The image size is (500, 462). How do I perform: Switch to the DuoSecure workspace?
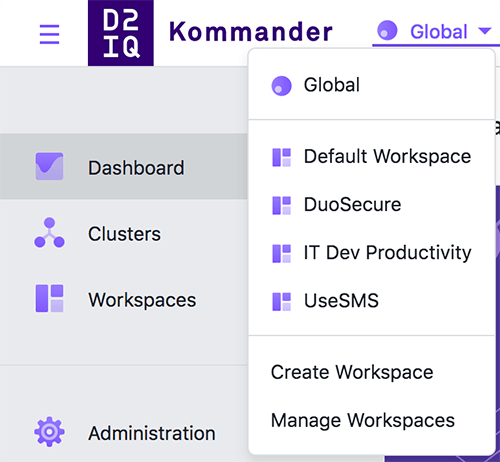coord(371,205)
